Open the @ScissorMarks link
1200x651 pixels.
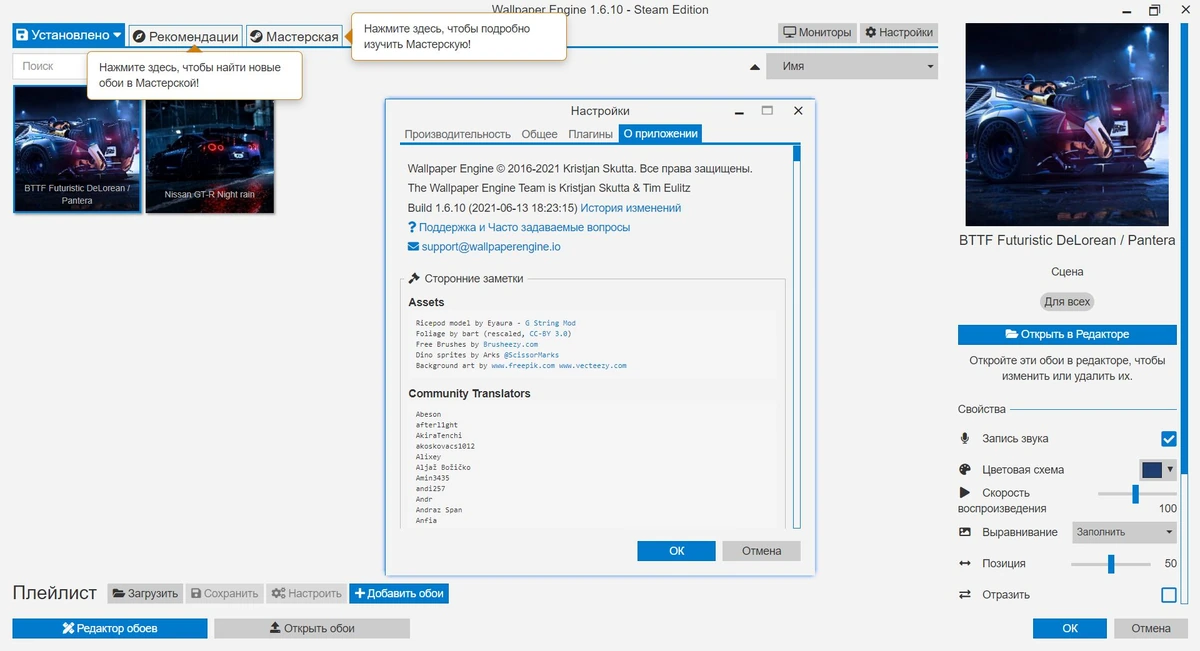(x=532, y=355)
